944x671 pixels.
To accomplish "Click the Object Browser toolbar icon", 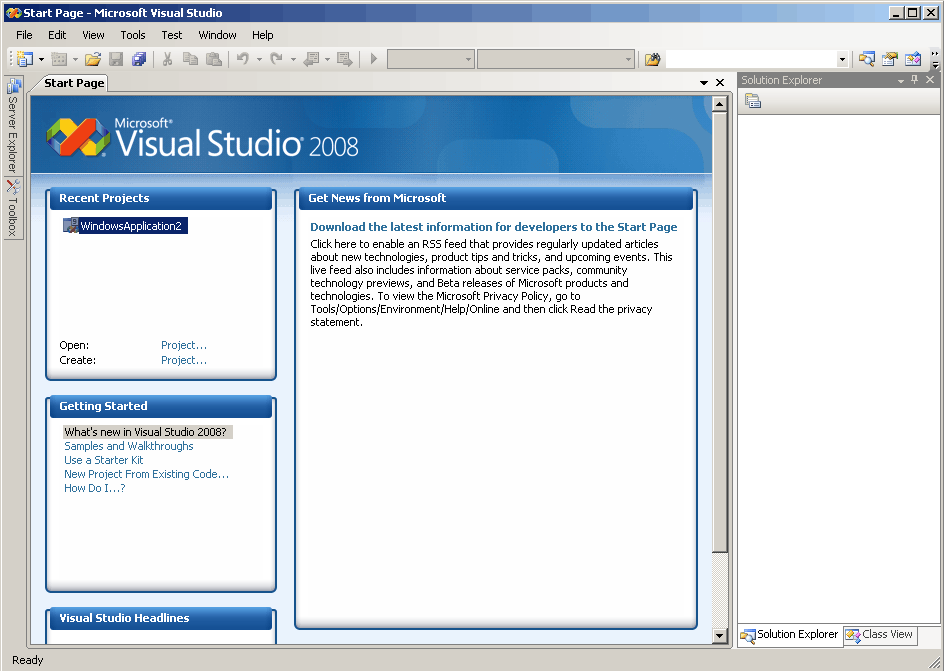I will pos(913,59).
